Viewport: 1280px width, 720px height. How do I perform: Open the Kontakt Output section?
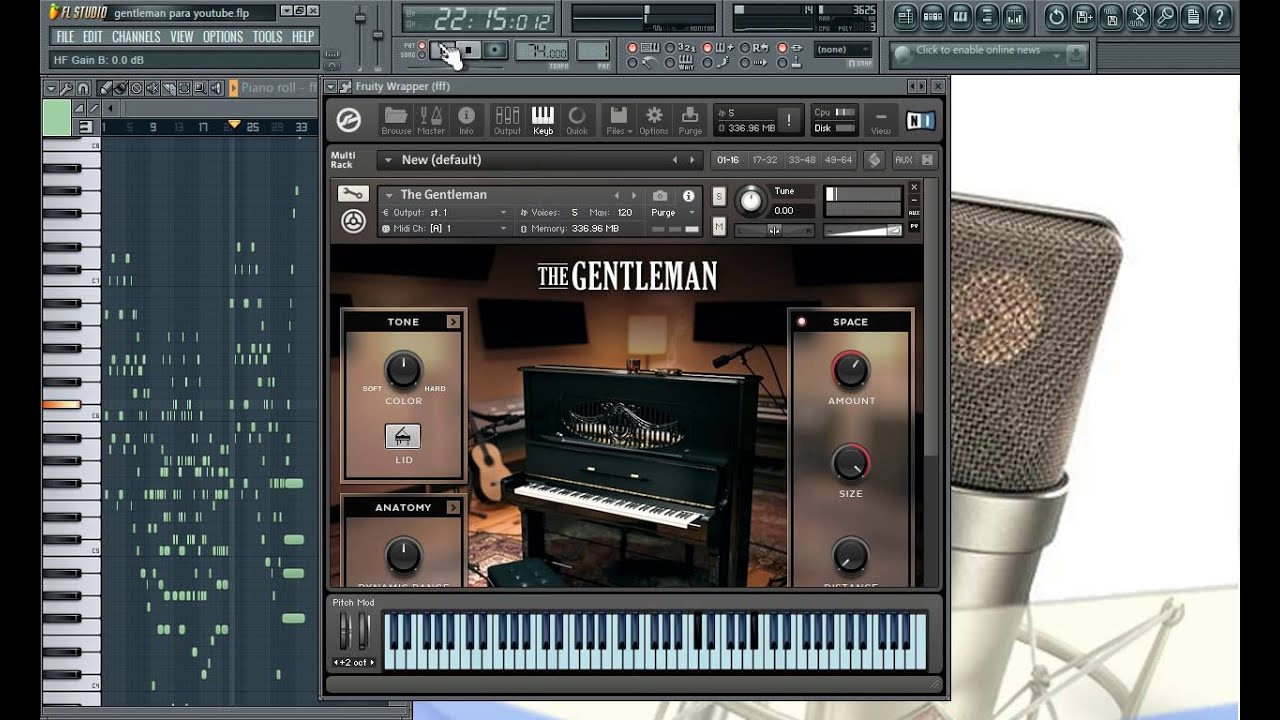coord(507,120)
